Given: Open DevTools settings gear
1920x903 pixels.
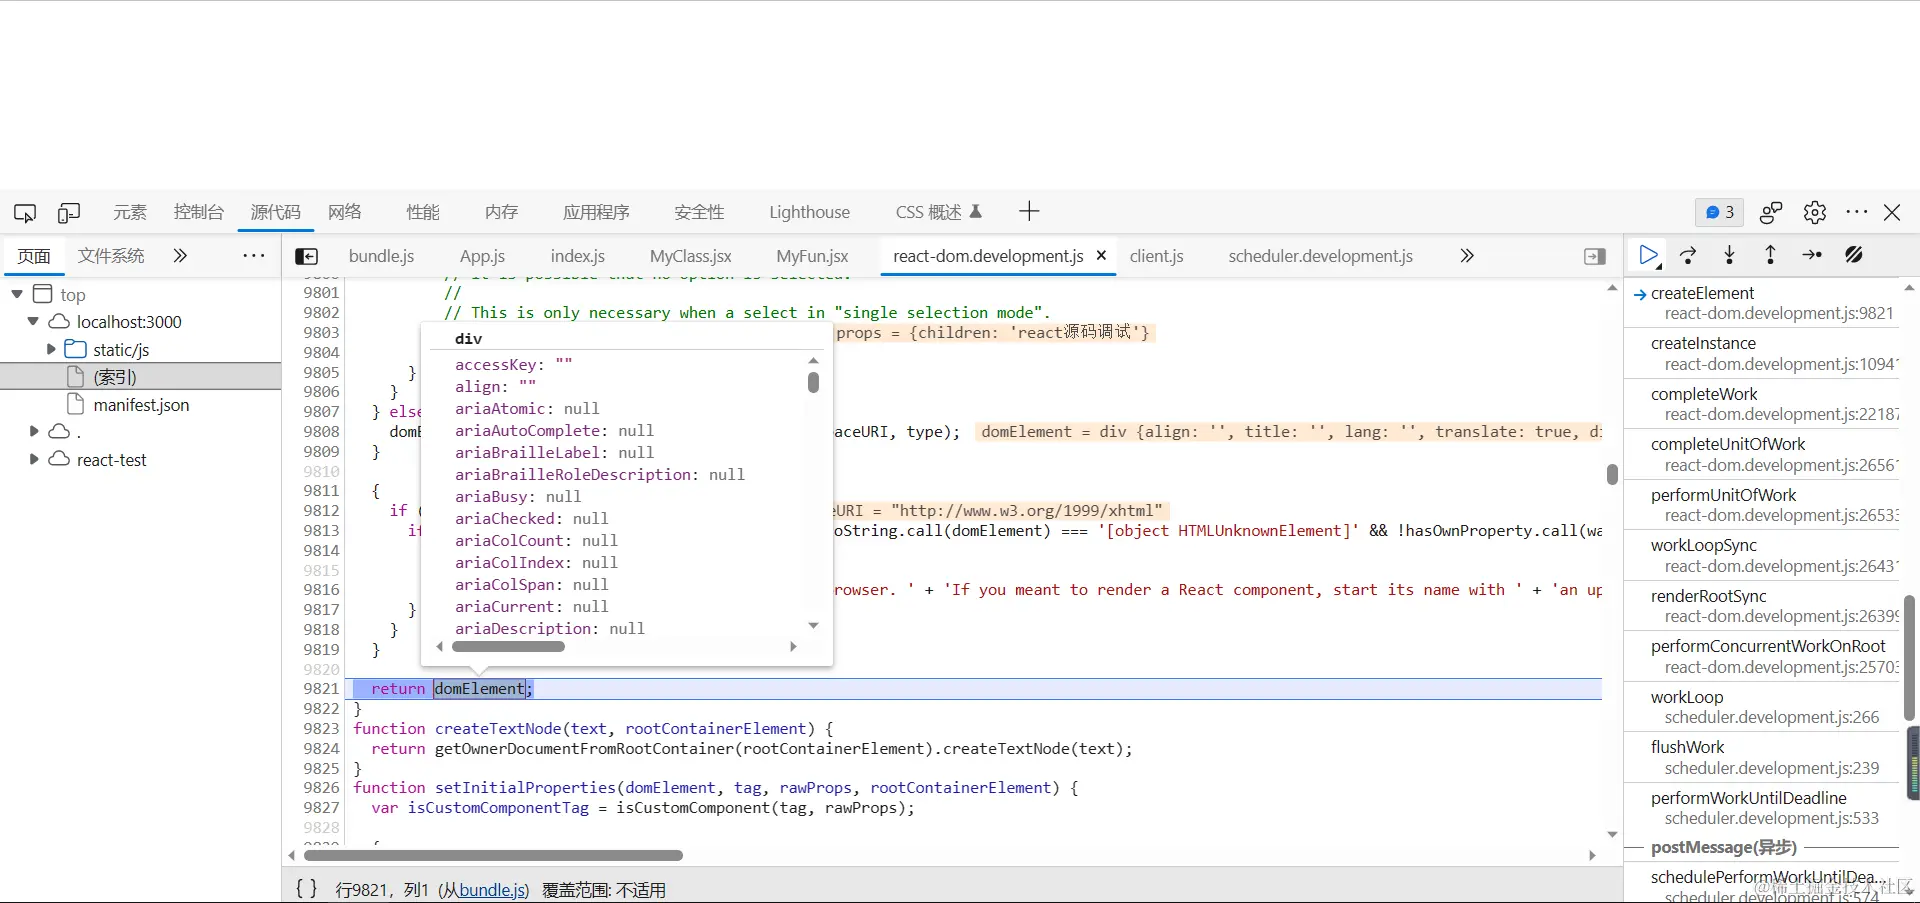Looking at the screenshot, I should tap(1815, 212).
